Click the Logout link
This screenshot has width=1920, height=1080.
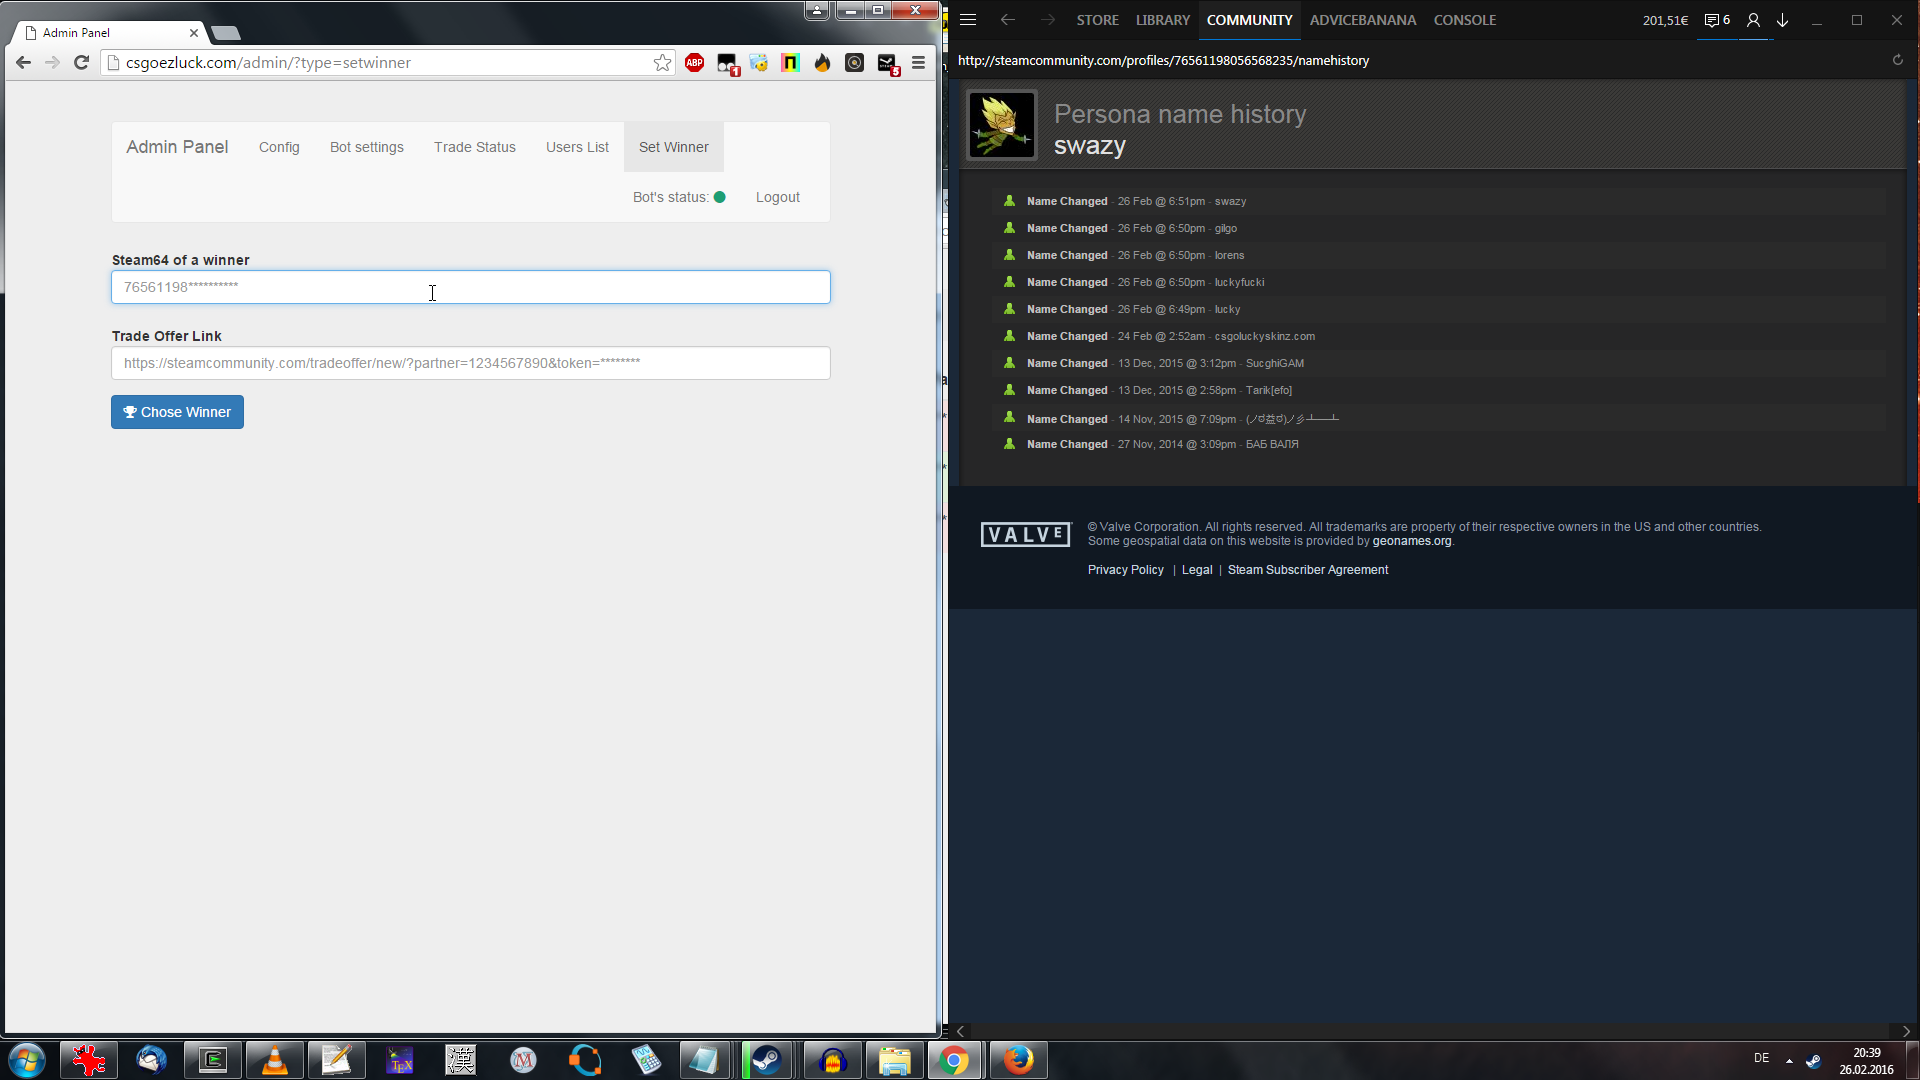coord(777,197)
